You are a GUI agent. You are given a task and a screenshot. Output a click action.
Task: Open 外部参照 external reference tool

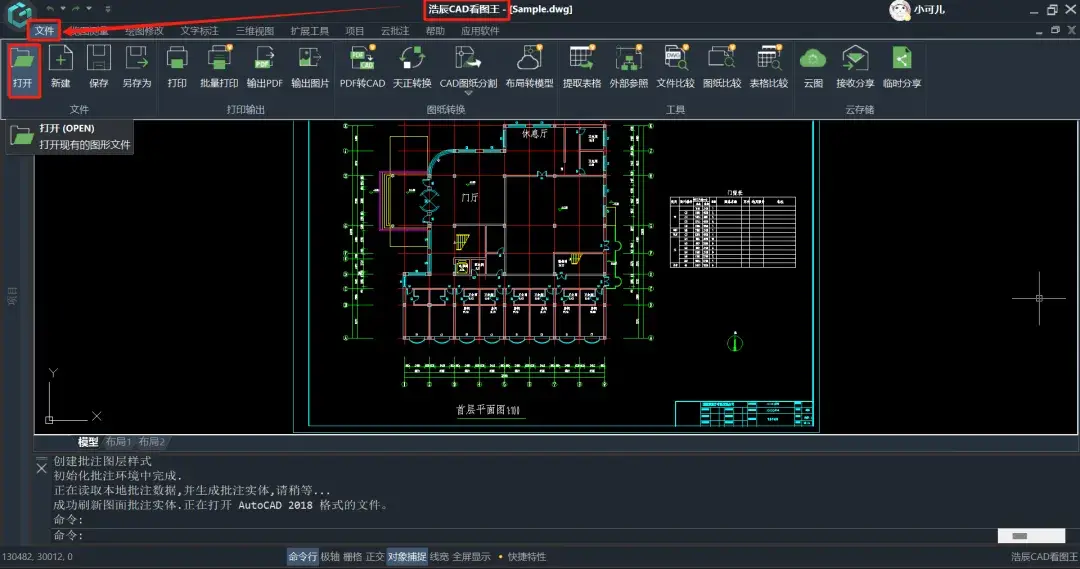pos(629,68)
